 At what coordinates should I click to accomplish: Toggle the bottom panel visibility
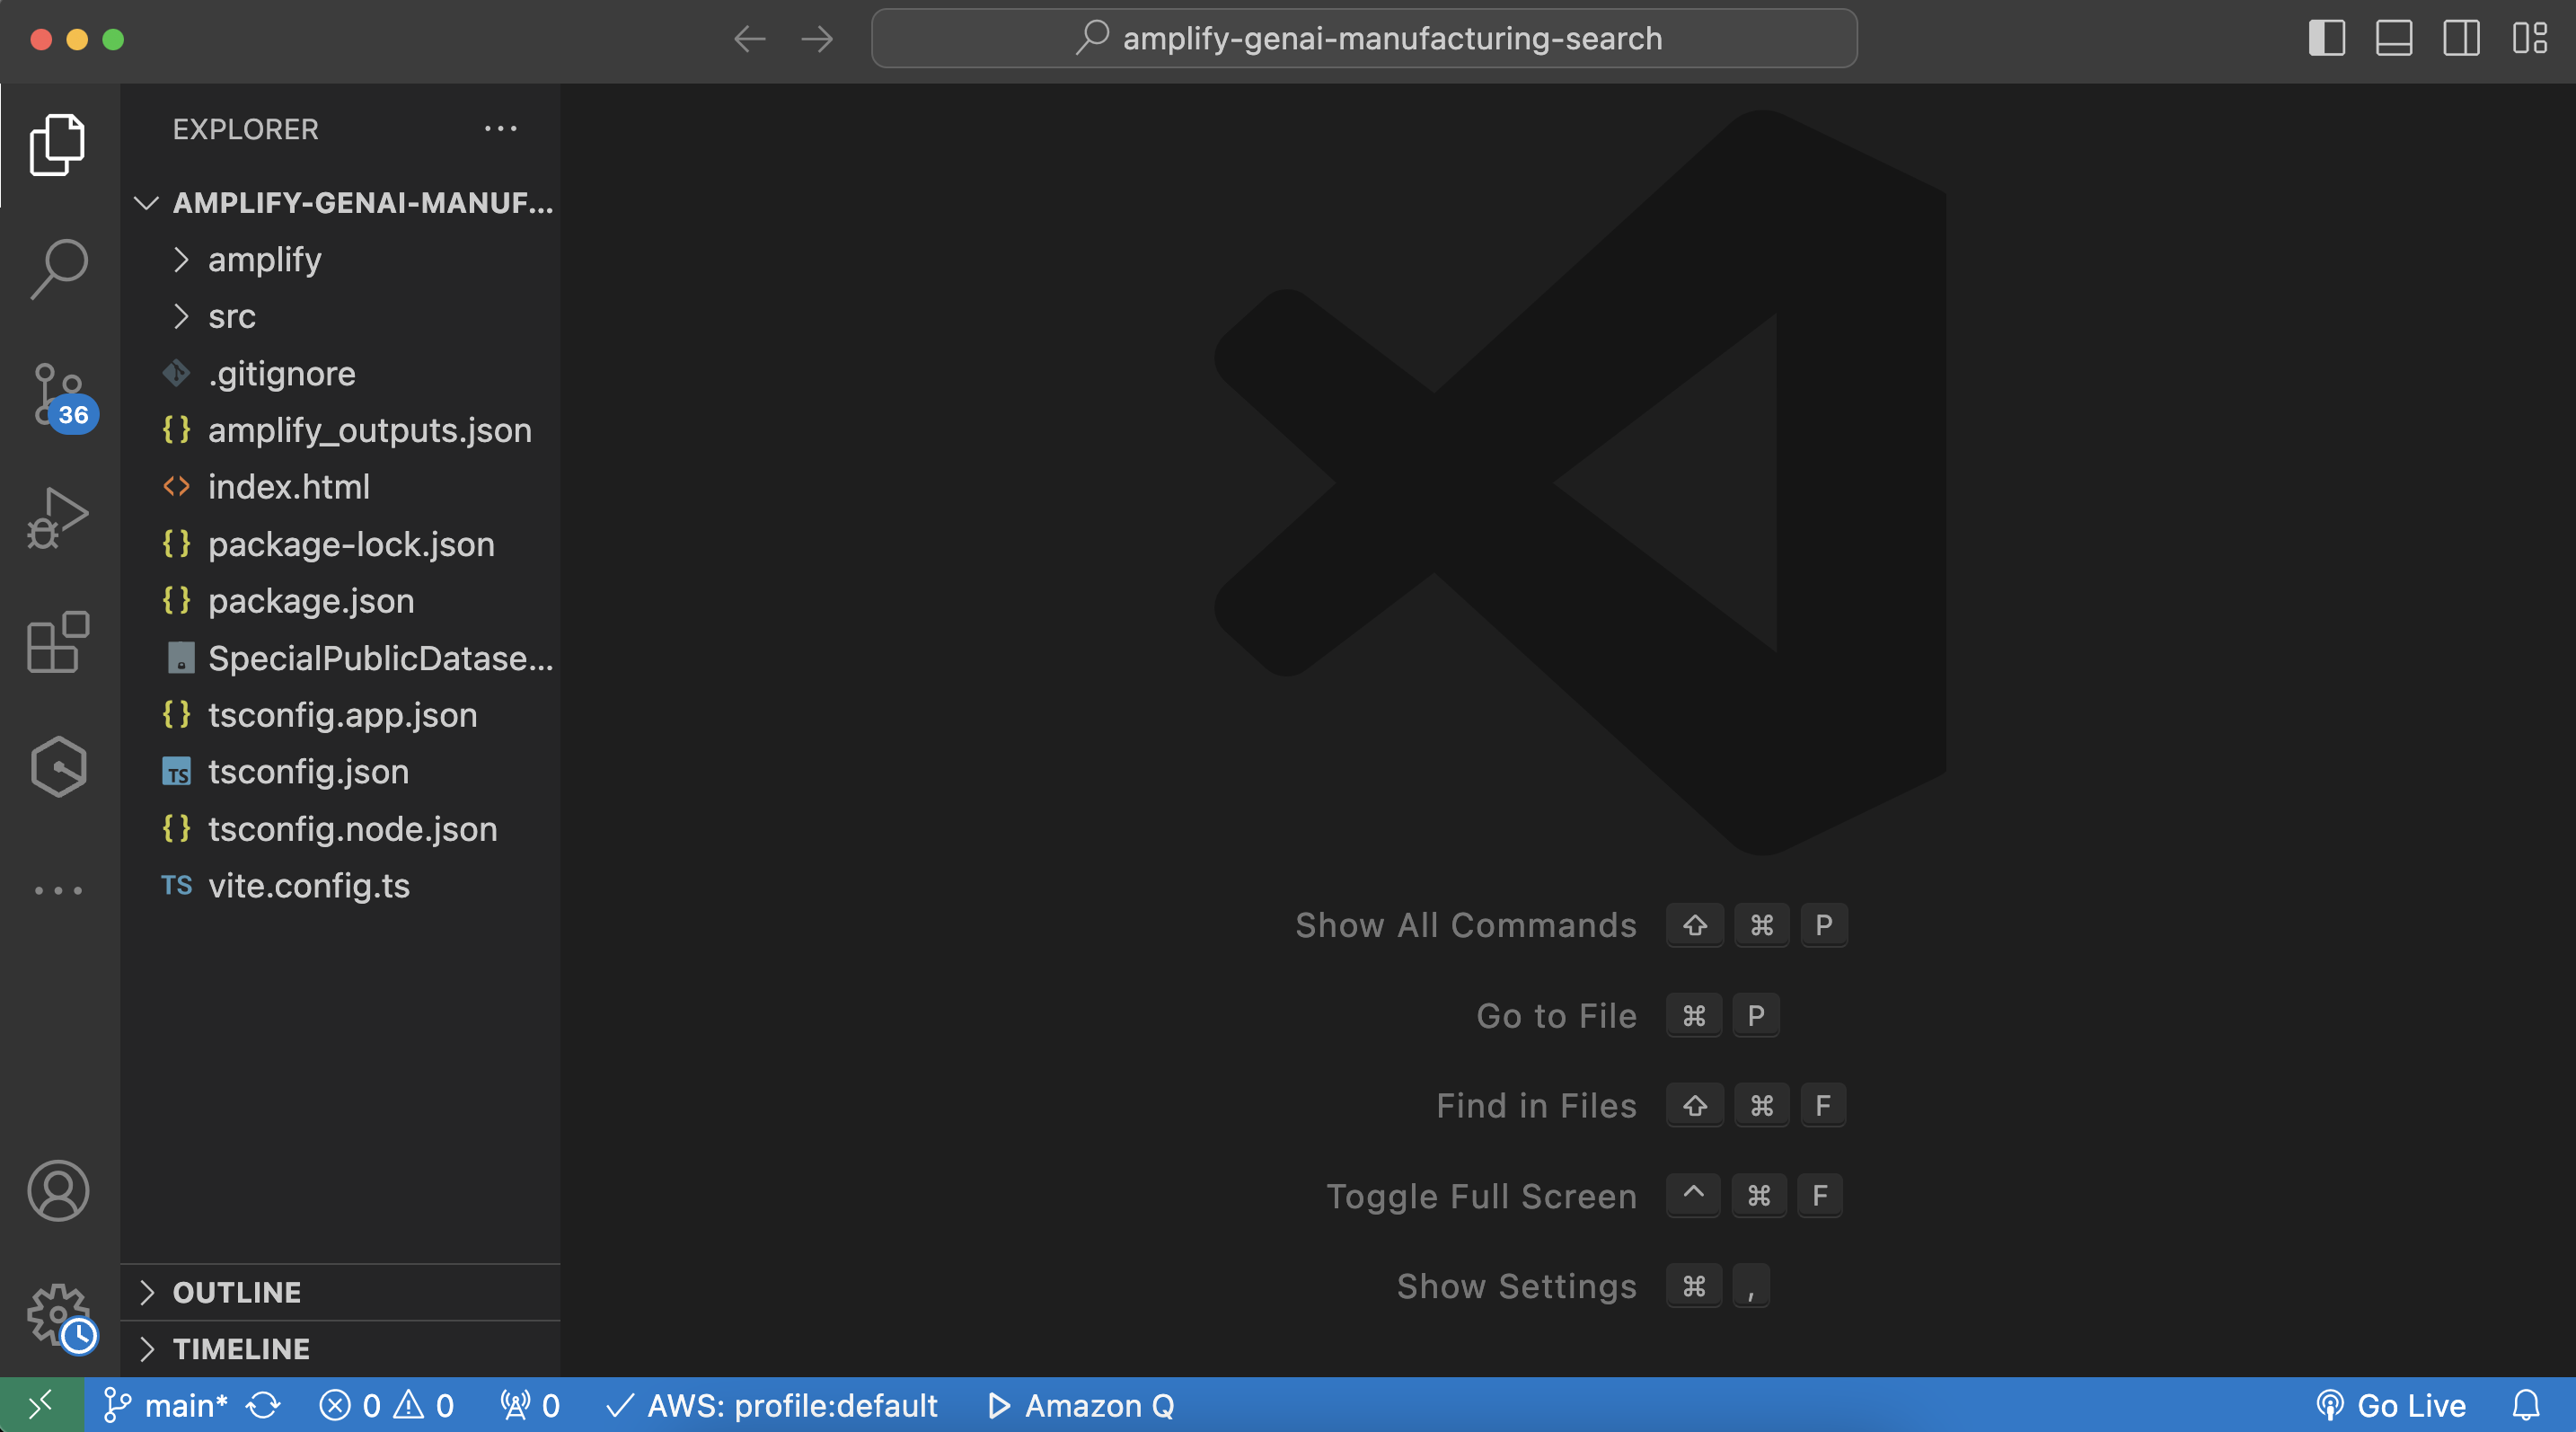click(x=2393, y=38)
